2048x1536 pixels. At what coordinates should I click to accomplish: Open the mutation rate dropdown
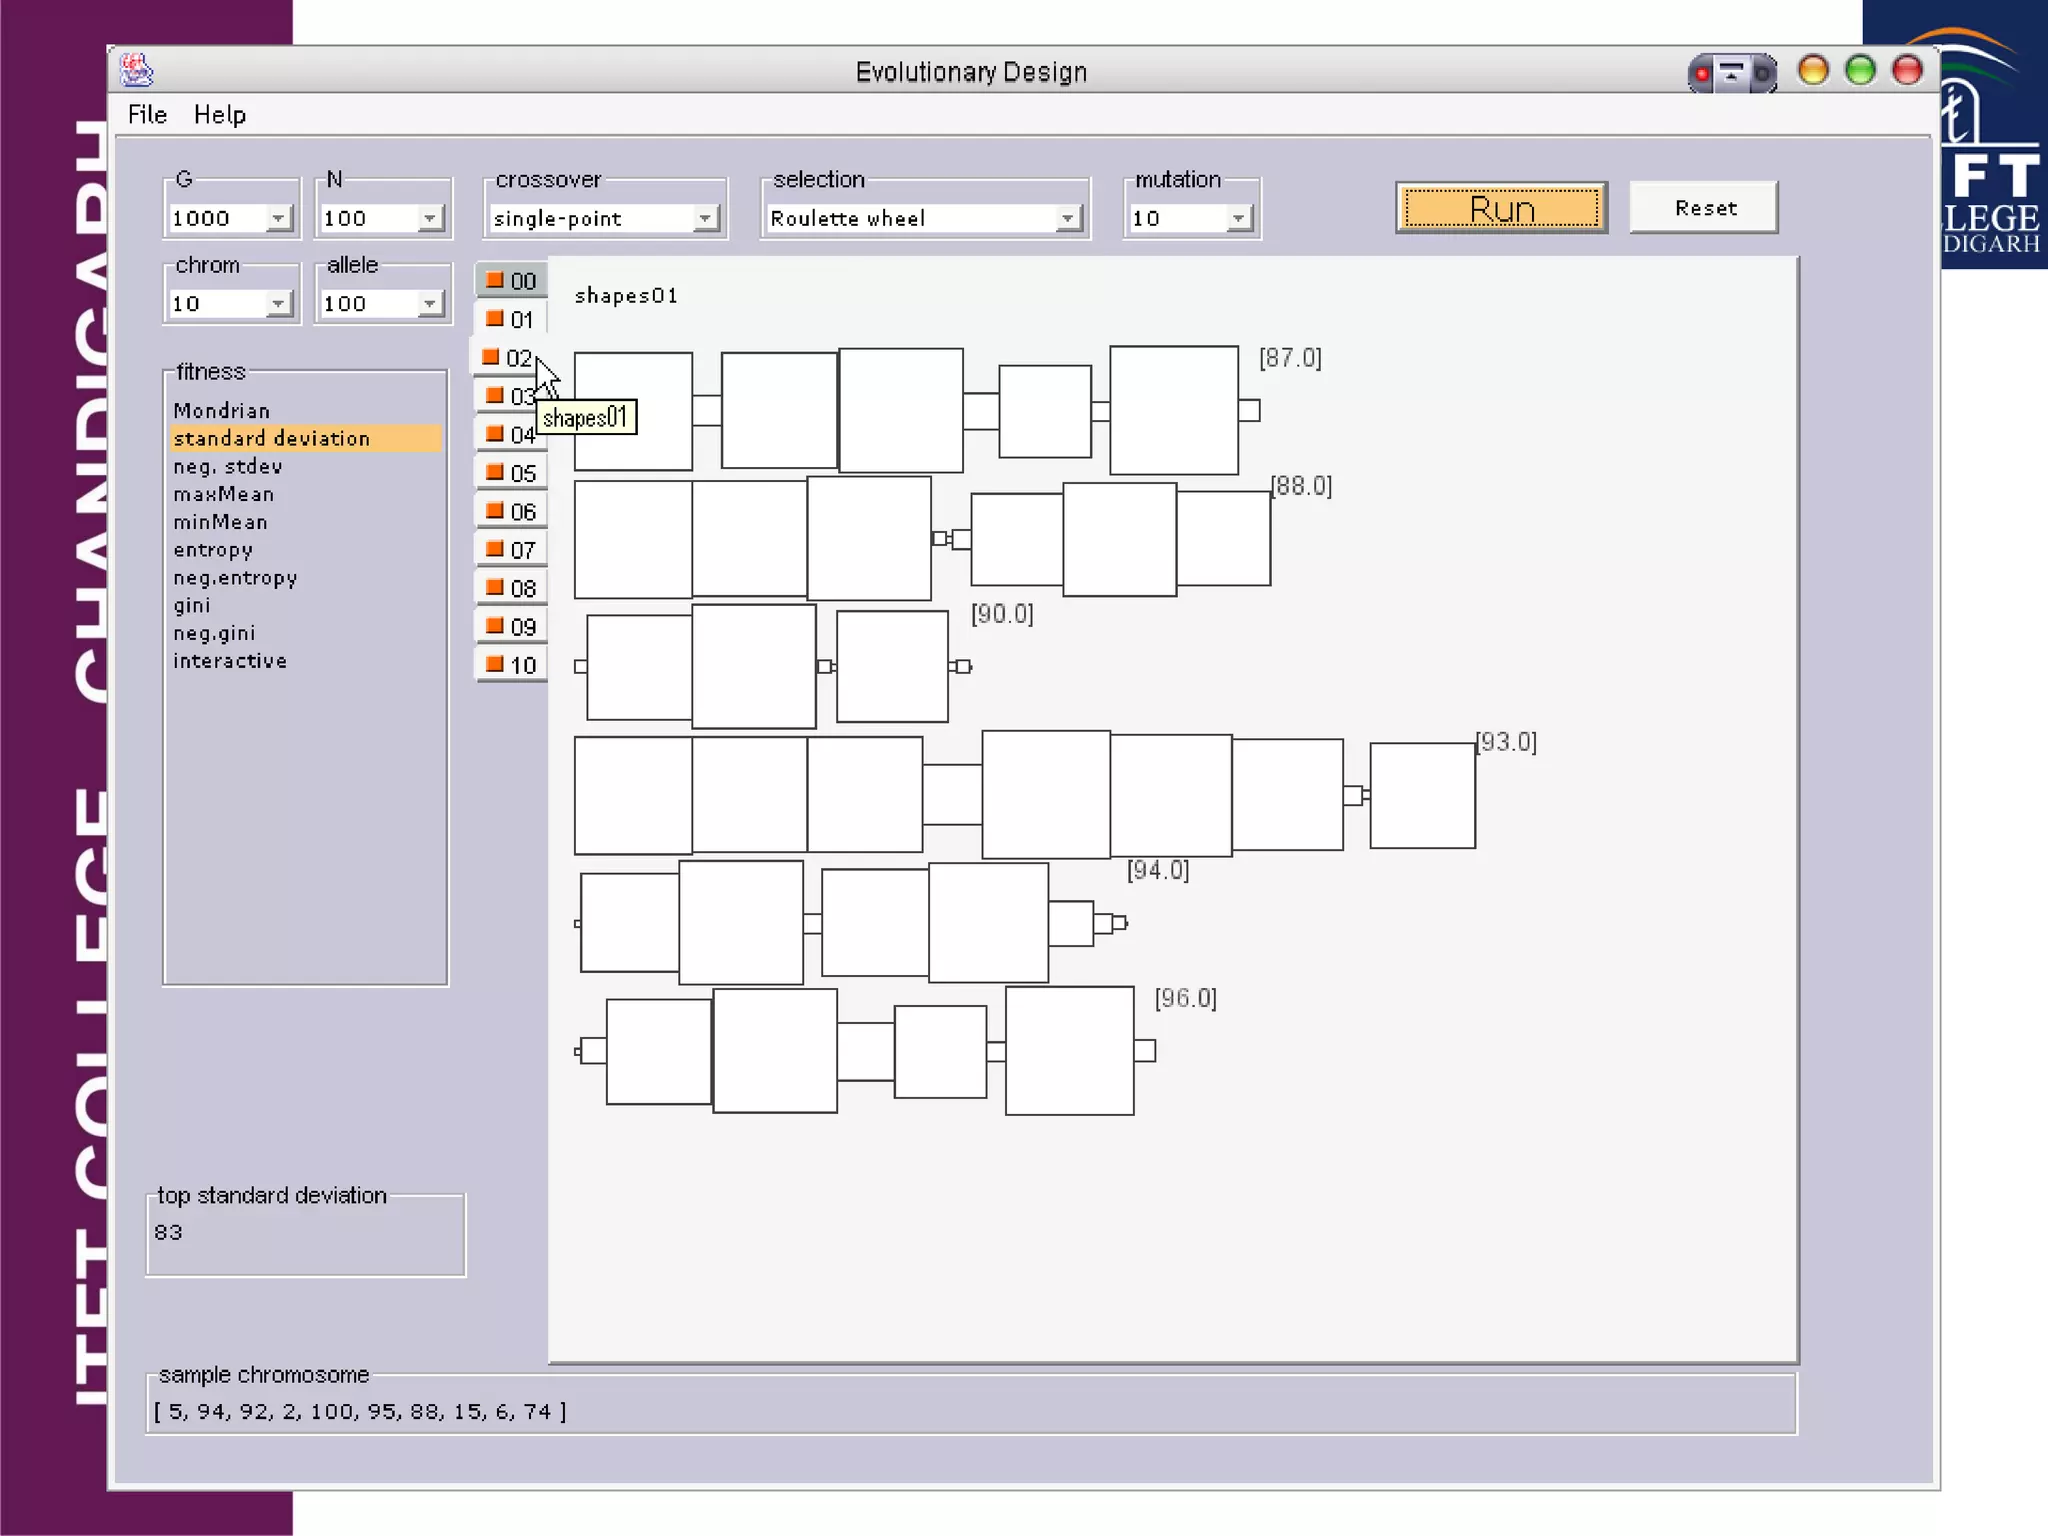coord(1239,218)
